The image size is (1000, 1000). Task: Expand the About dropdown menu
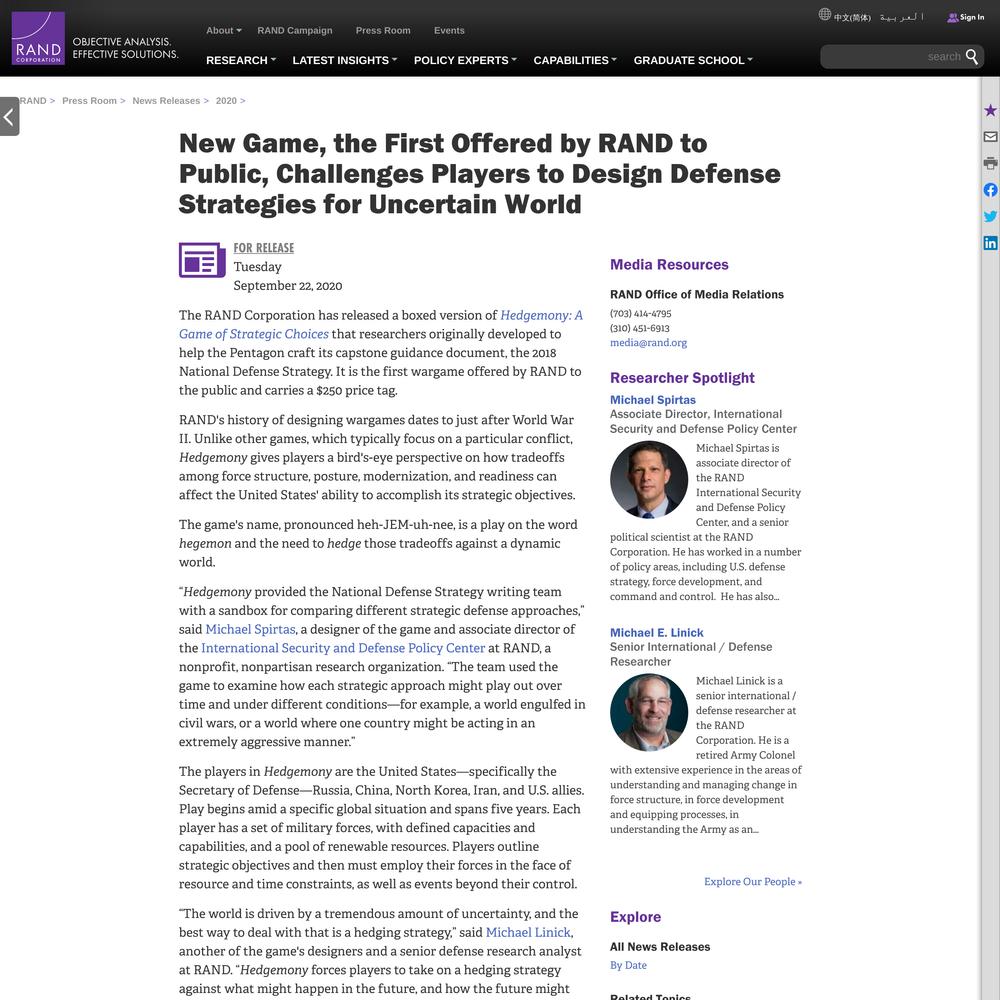click(223, 30)
